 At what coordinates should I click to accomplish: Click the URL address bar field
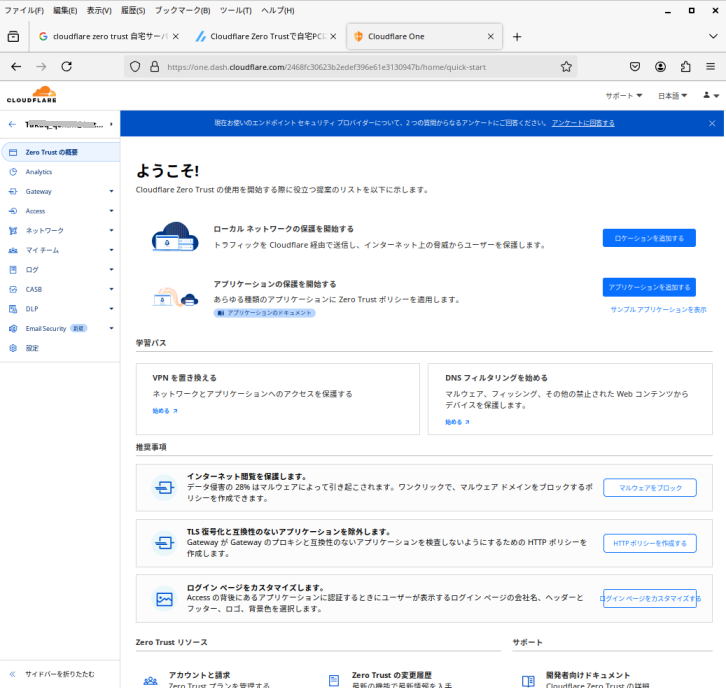(x=350, y=67)
